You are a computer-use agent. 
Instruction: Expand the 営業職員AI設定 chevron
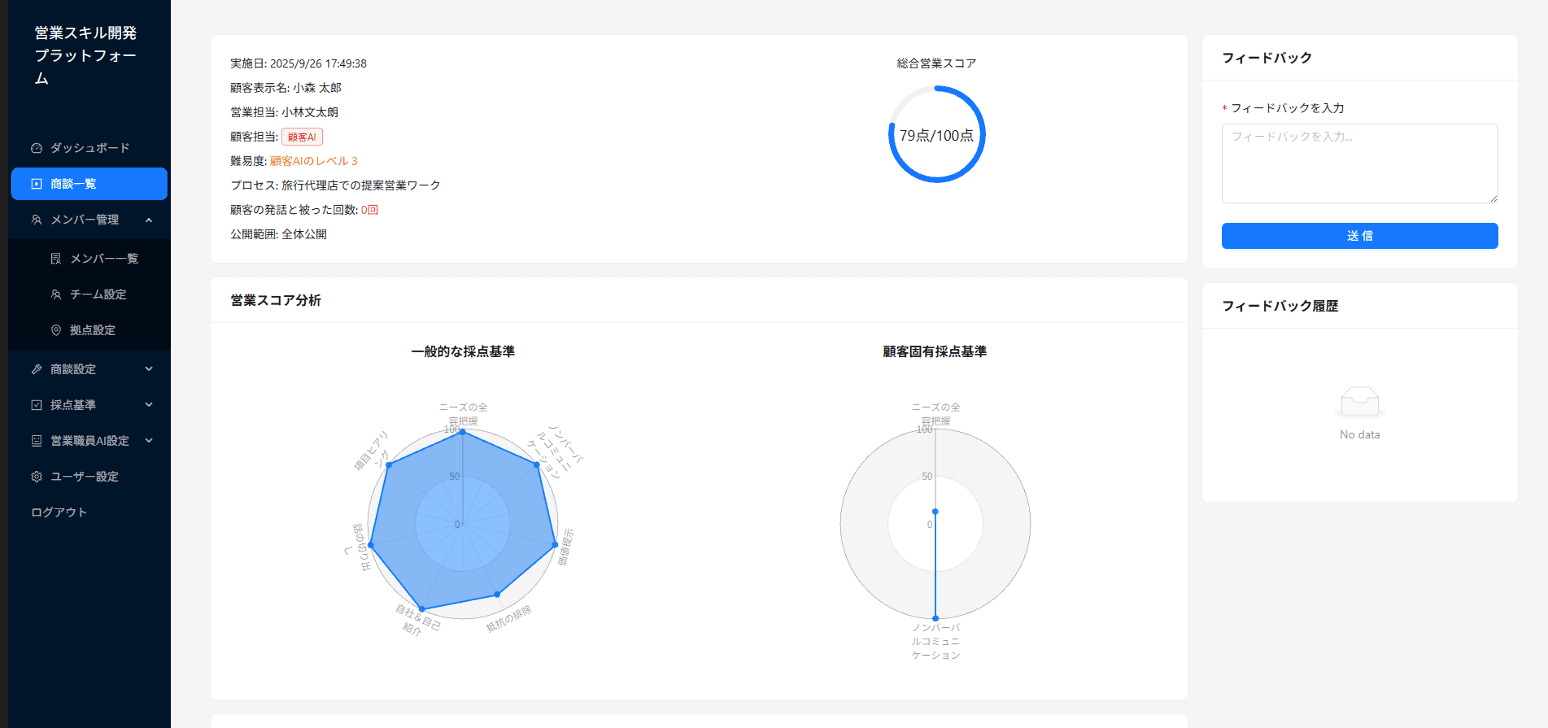coord(149,440)
